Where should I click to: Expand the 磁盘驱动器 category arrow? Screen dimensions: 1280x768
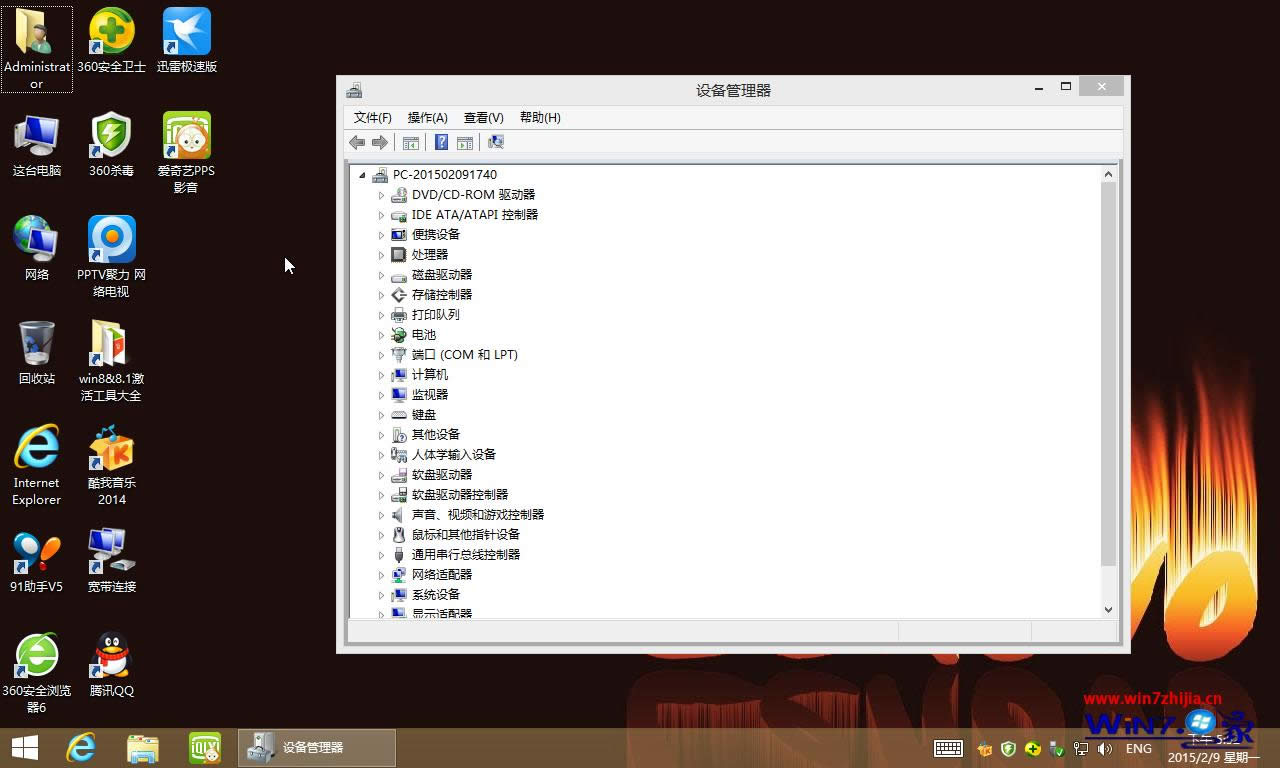(382, 274)
